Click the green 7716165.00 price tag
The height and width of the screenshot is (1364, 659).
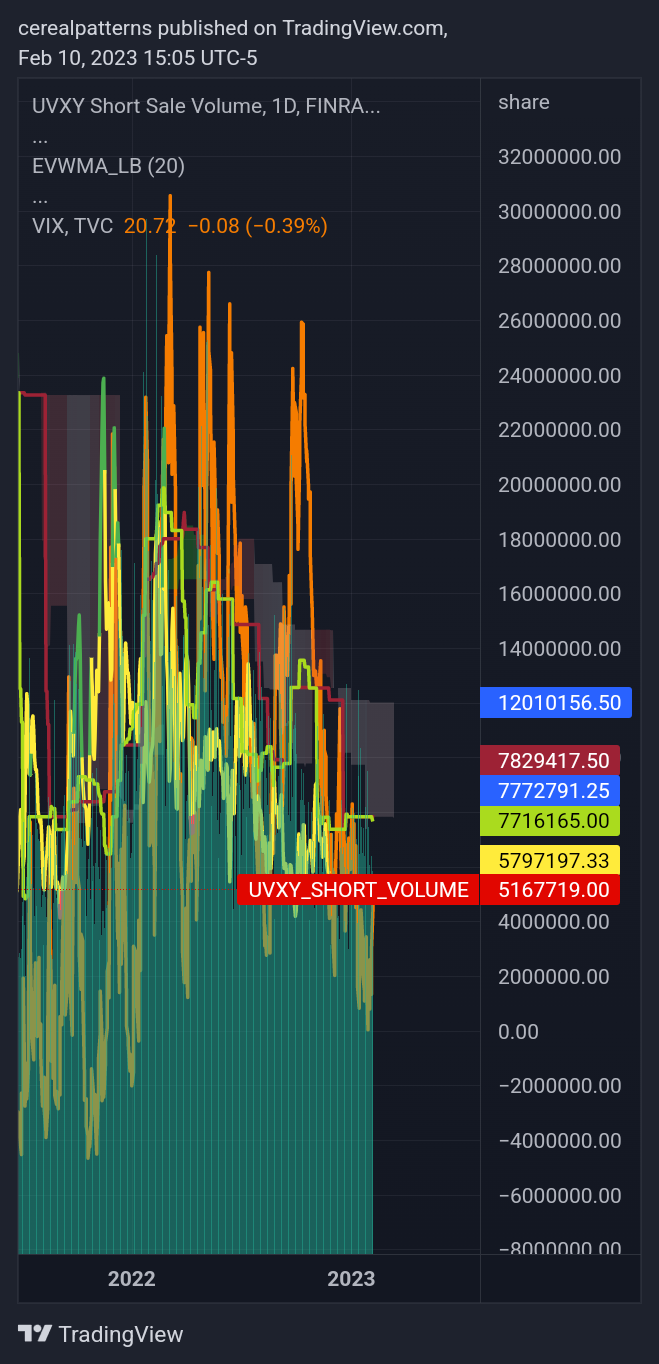click(550, 821)
